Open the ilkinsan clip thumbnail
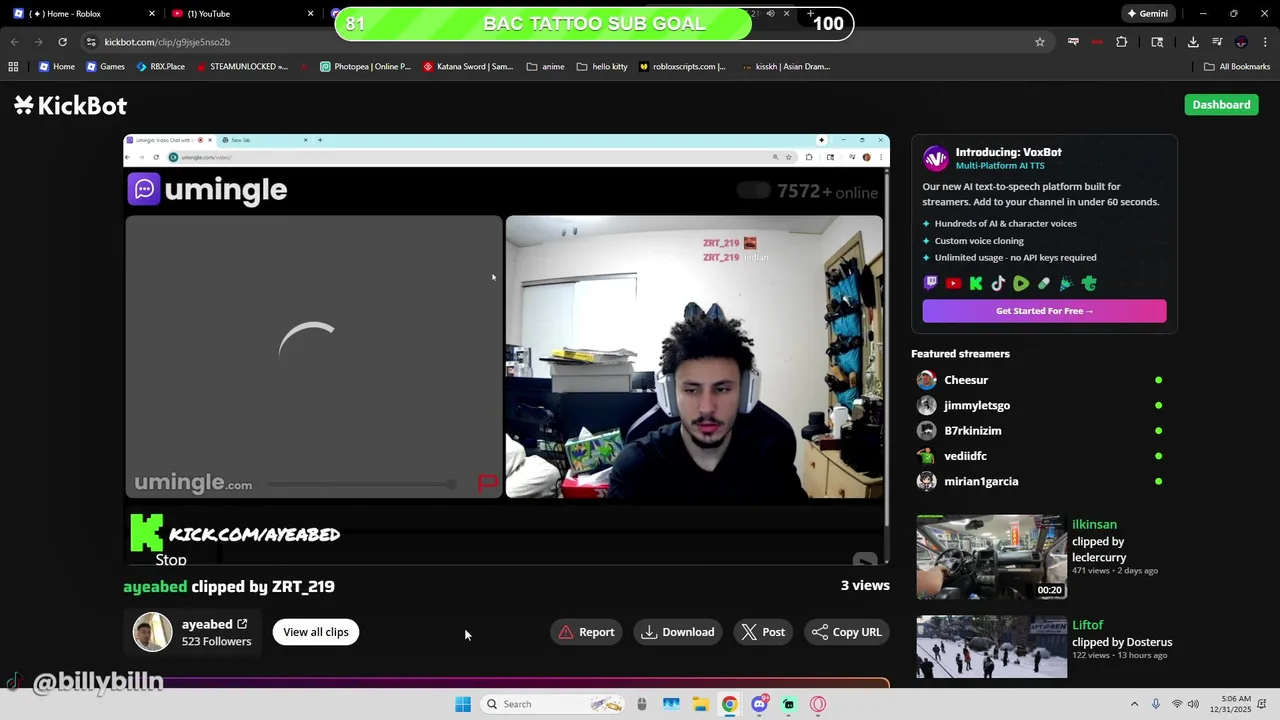Image resolution: width=1280 pixels, height=720 pixels. pos(991,557)
